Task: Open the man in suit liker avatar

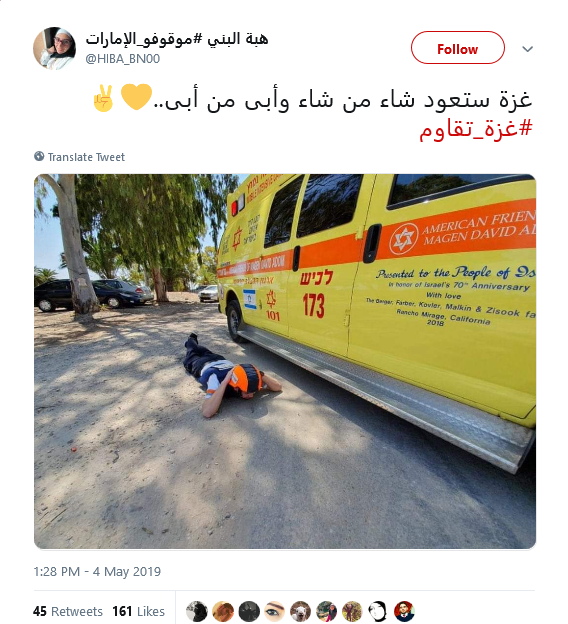Action: [404, 611]
